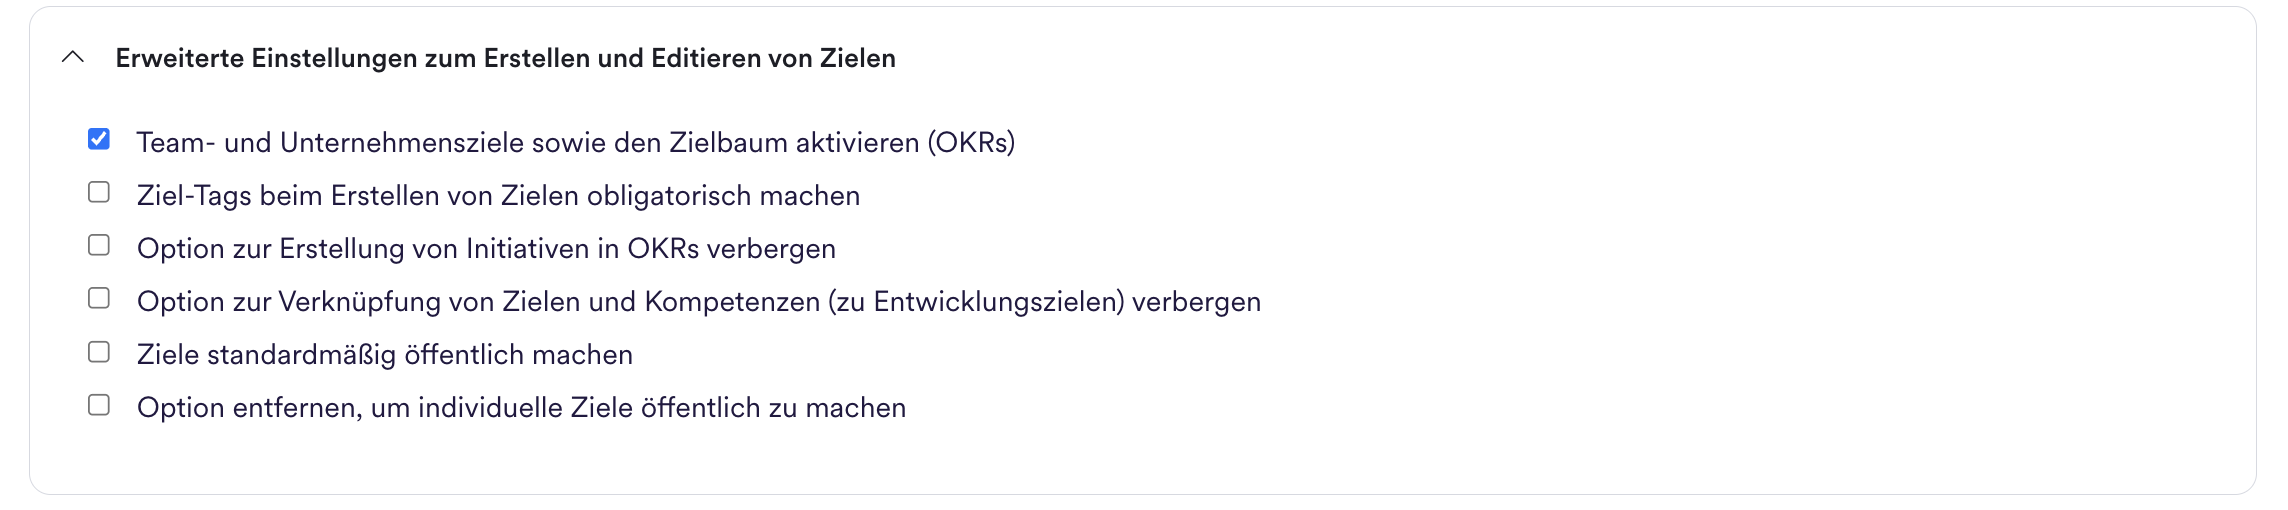2288x510 pixels.
Task: Tick Verknüpfung von Zielen und Kompetenzen checkbox
Action: coord(99,298)
